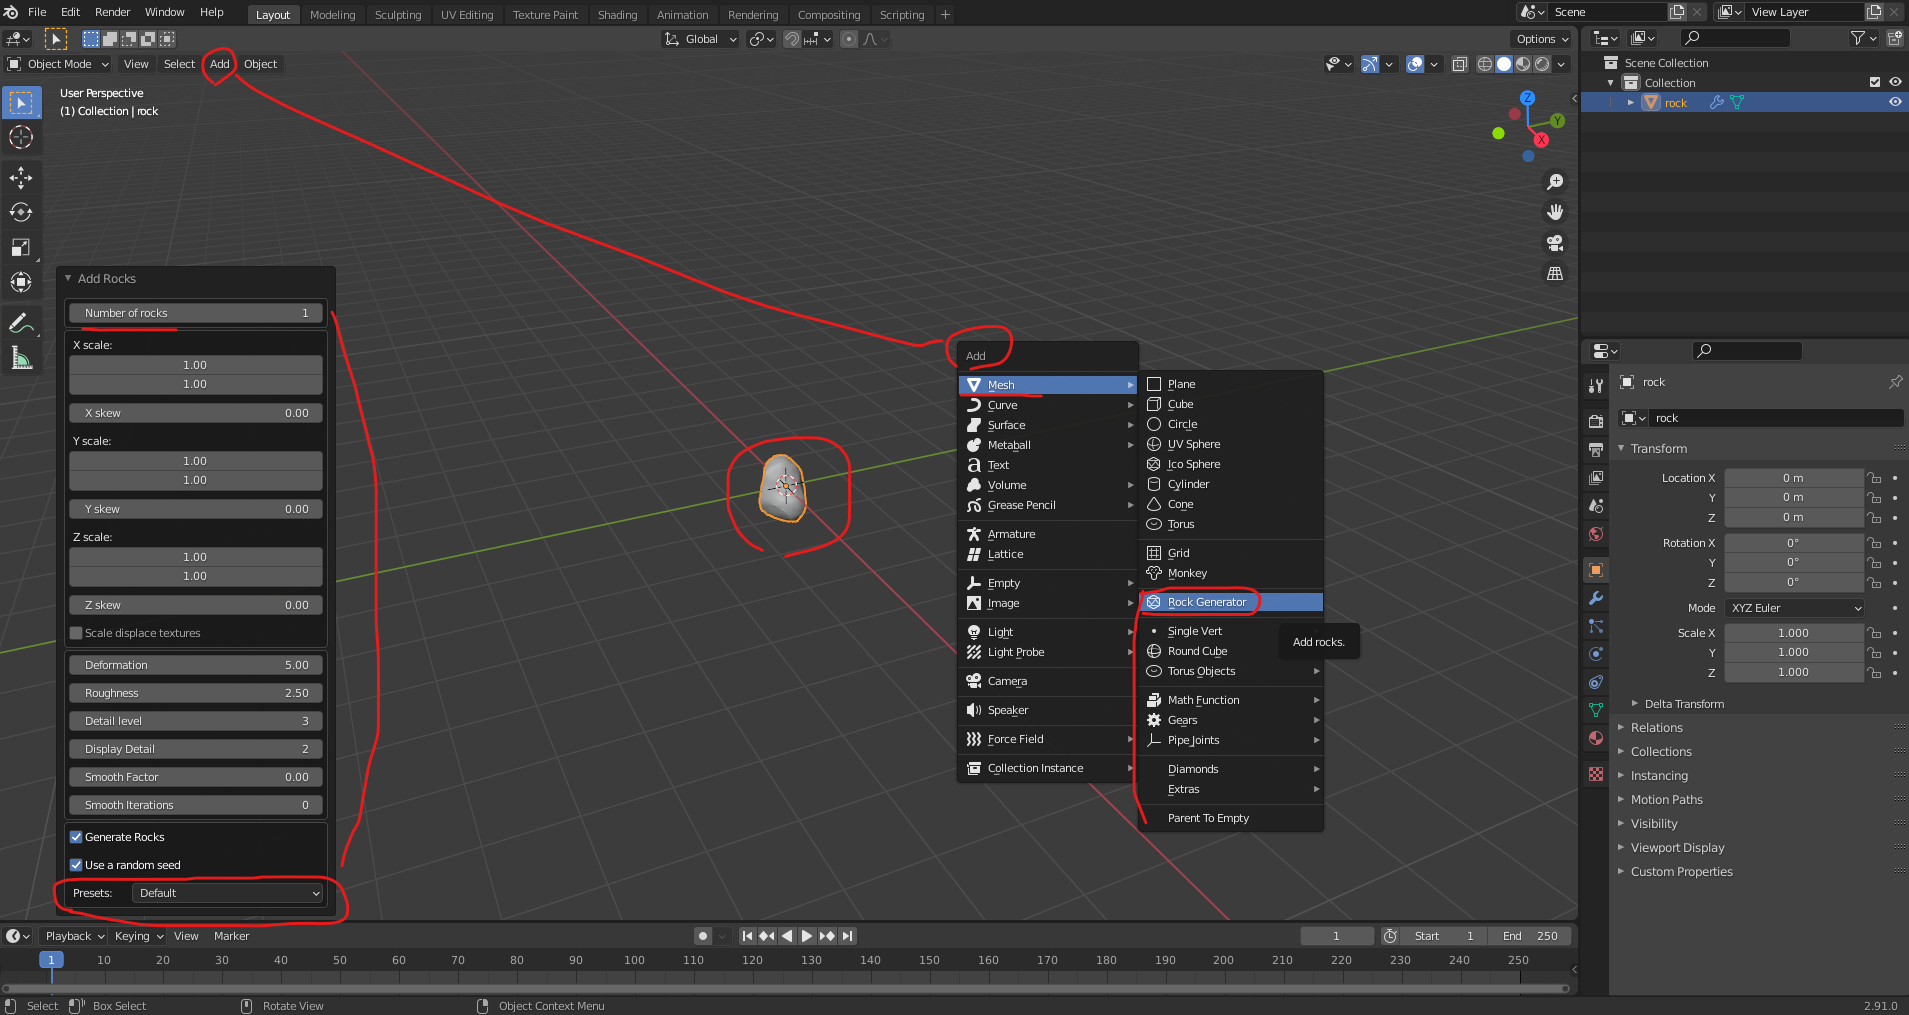Jump to timeline end frame

click(848, 936)
